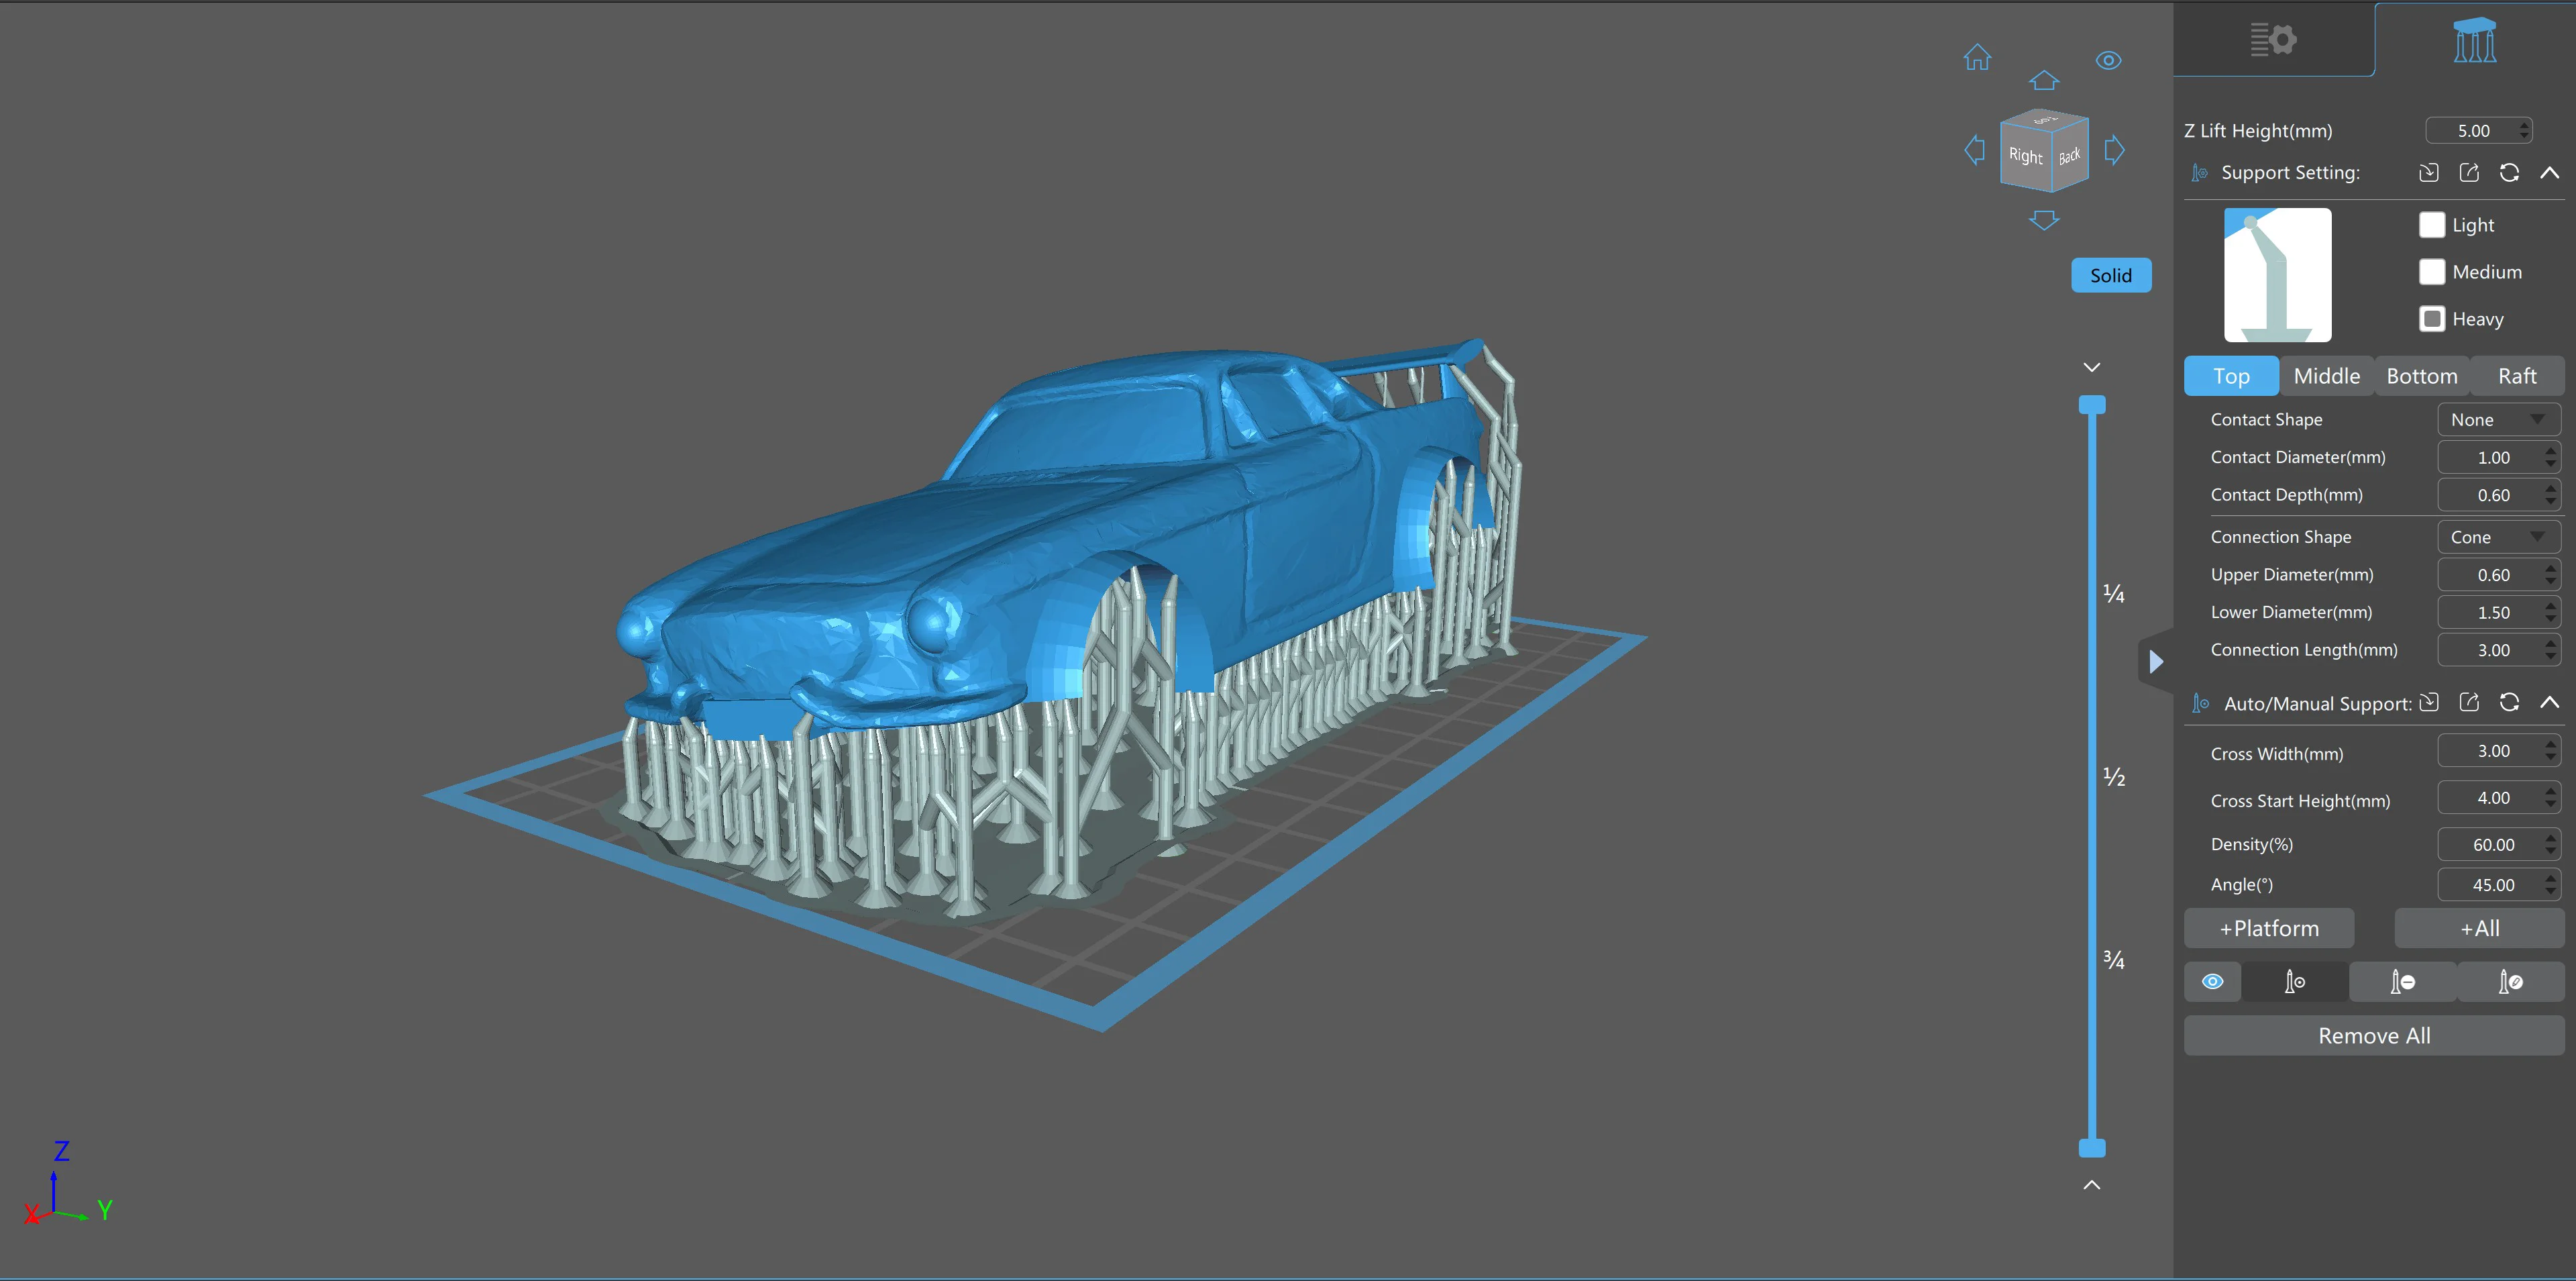Select the add support tool icon
This screenshot has height=1281, width=2576.
pyautogui.click(x=2295, y=982)
